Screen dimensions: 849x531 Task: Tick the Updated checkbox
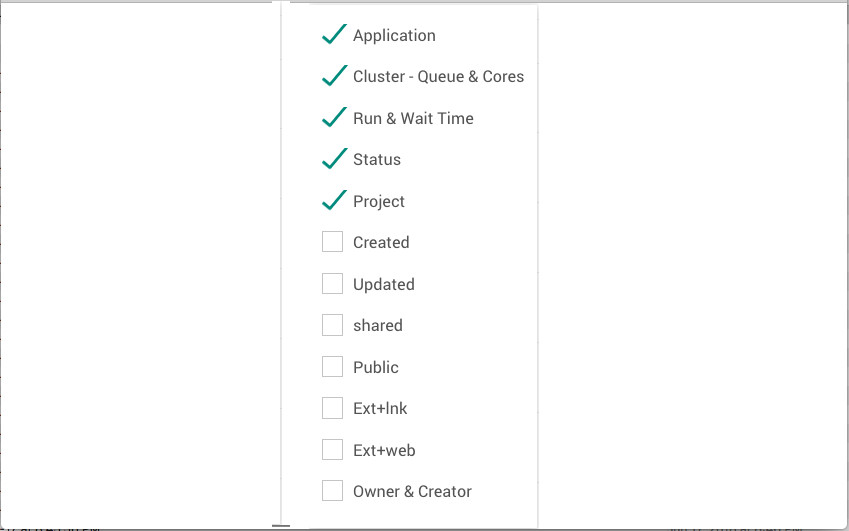pyautogui.click(x=333, y=284)
